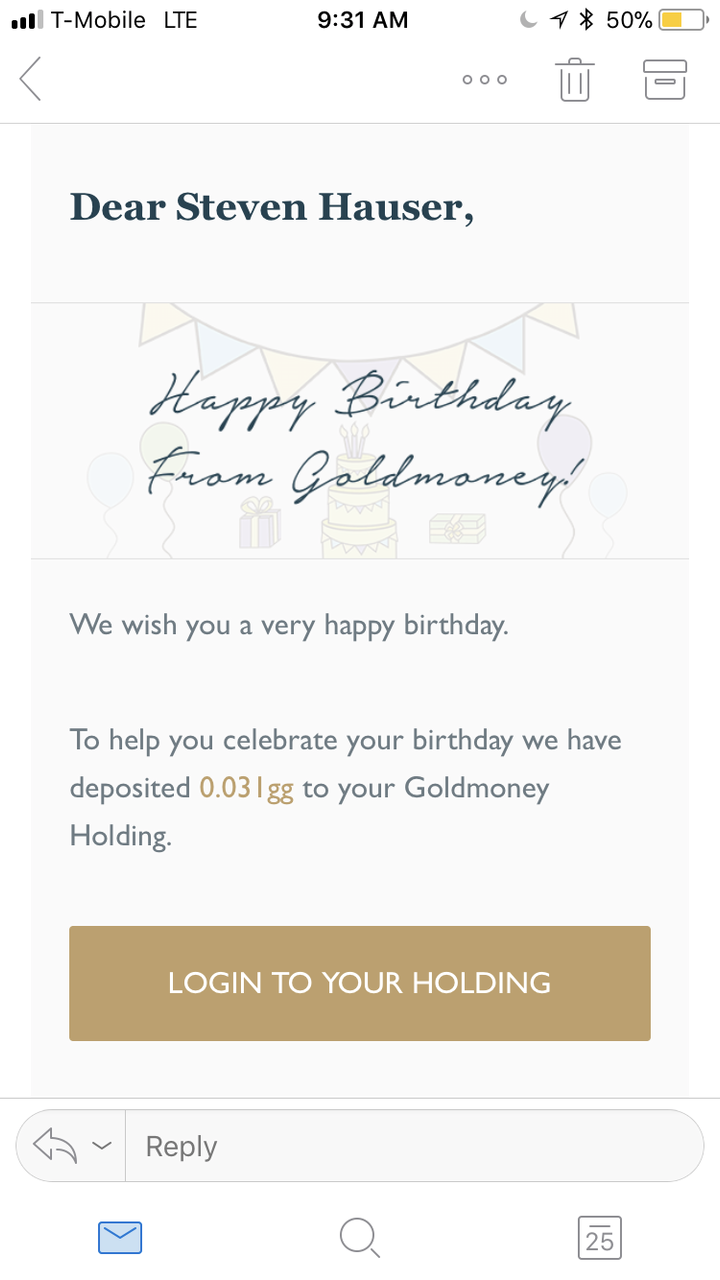
Task: Tap the battery indicator in status bar
Action: pos(685,20)
